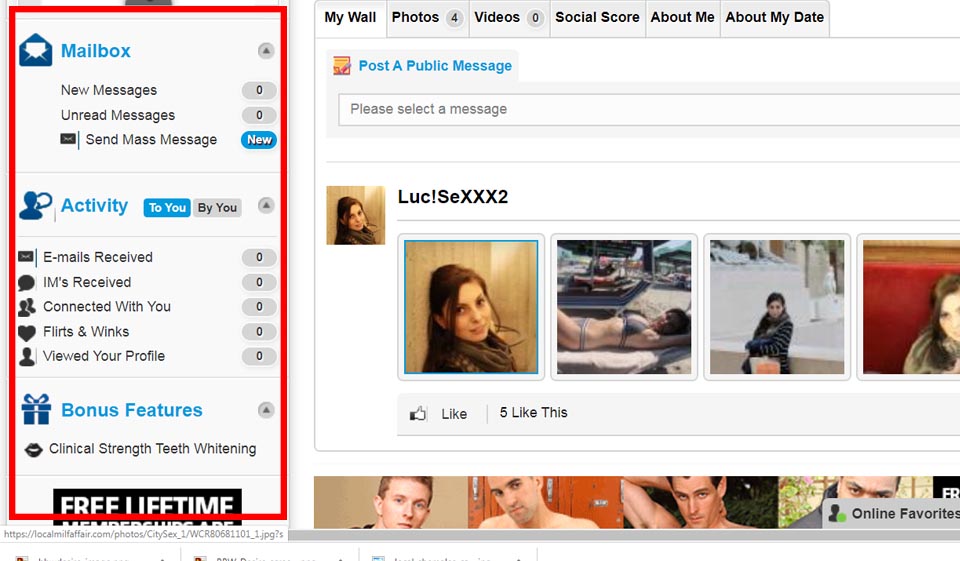960x561 pixels.
Task: Open Clinical Strength Teeth Whitening link
Action: [152, 449]
